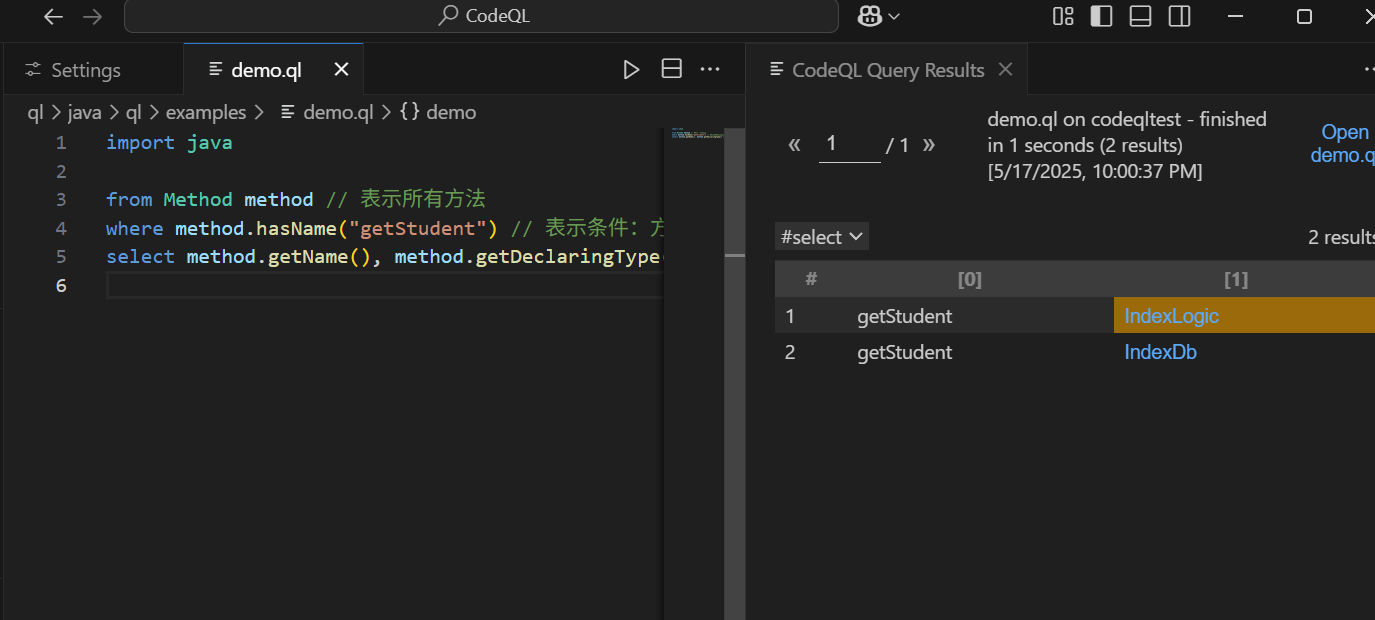Click the CodeQL search box in title bar

[481, 16]
